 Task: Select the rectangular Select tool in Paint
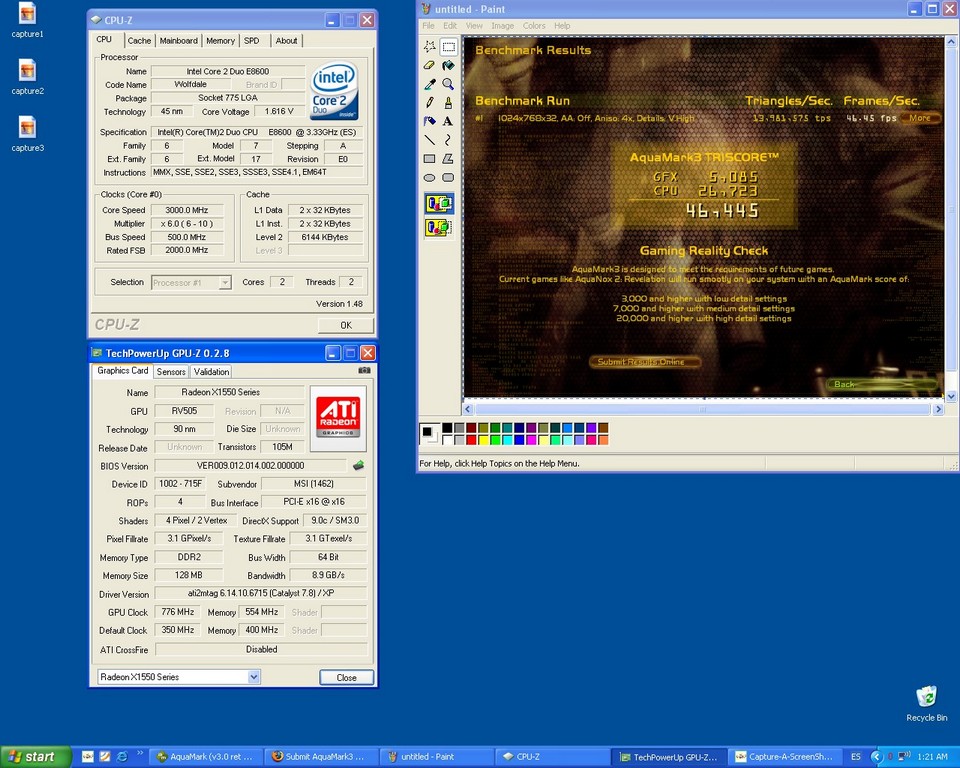pyautogui.click(x=448, y=47)
